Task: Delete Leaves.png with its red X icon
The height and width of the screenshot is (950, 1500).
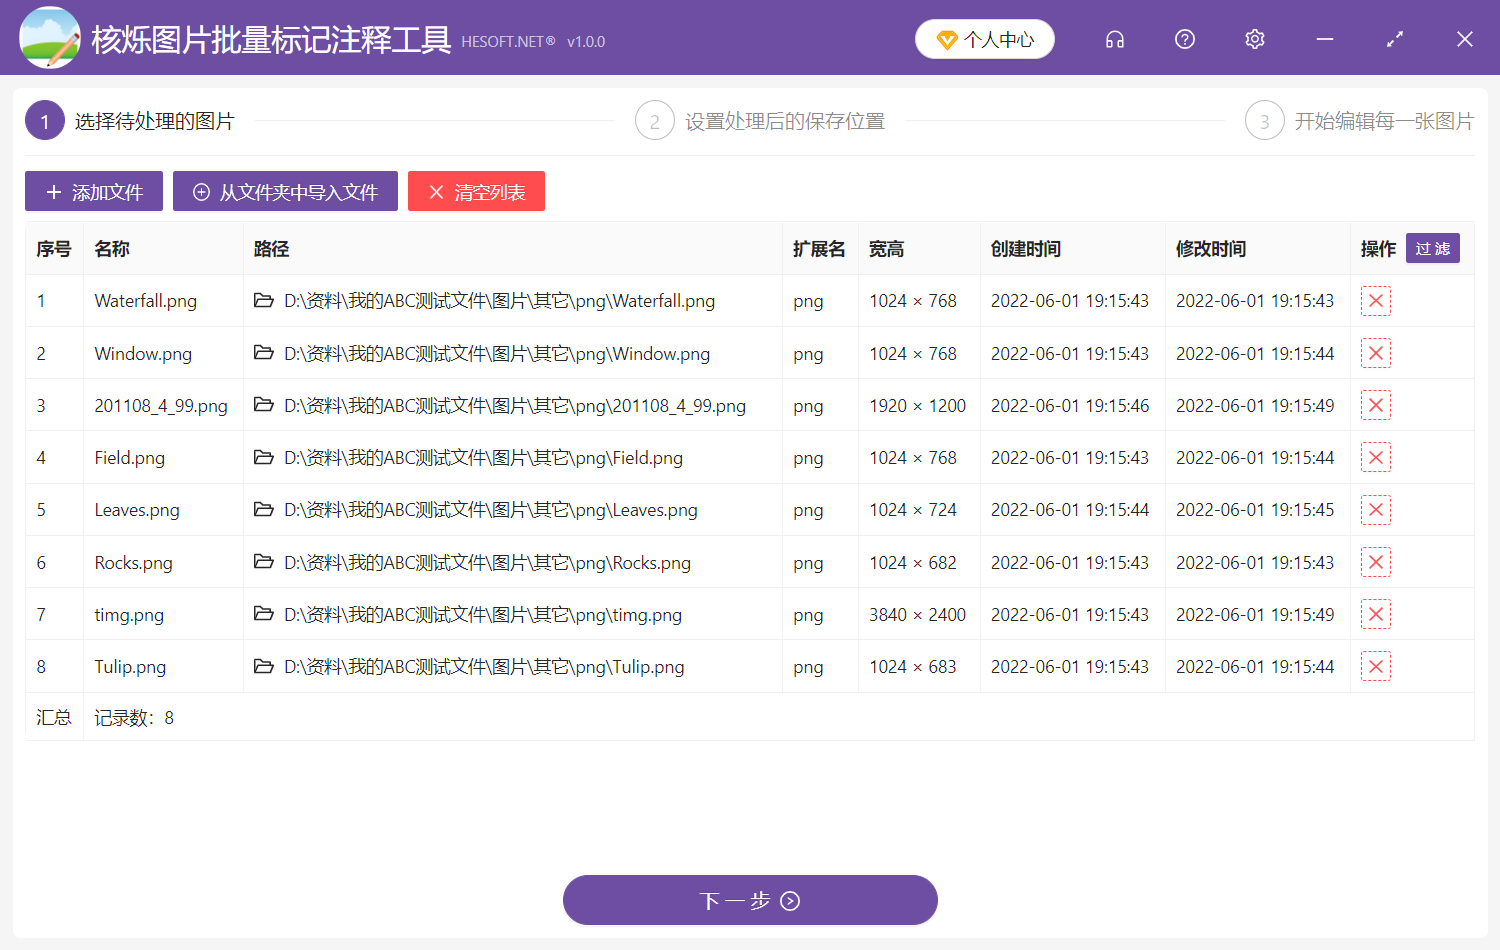Action: point(1376,510)
